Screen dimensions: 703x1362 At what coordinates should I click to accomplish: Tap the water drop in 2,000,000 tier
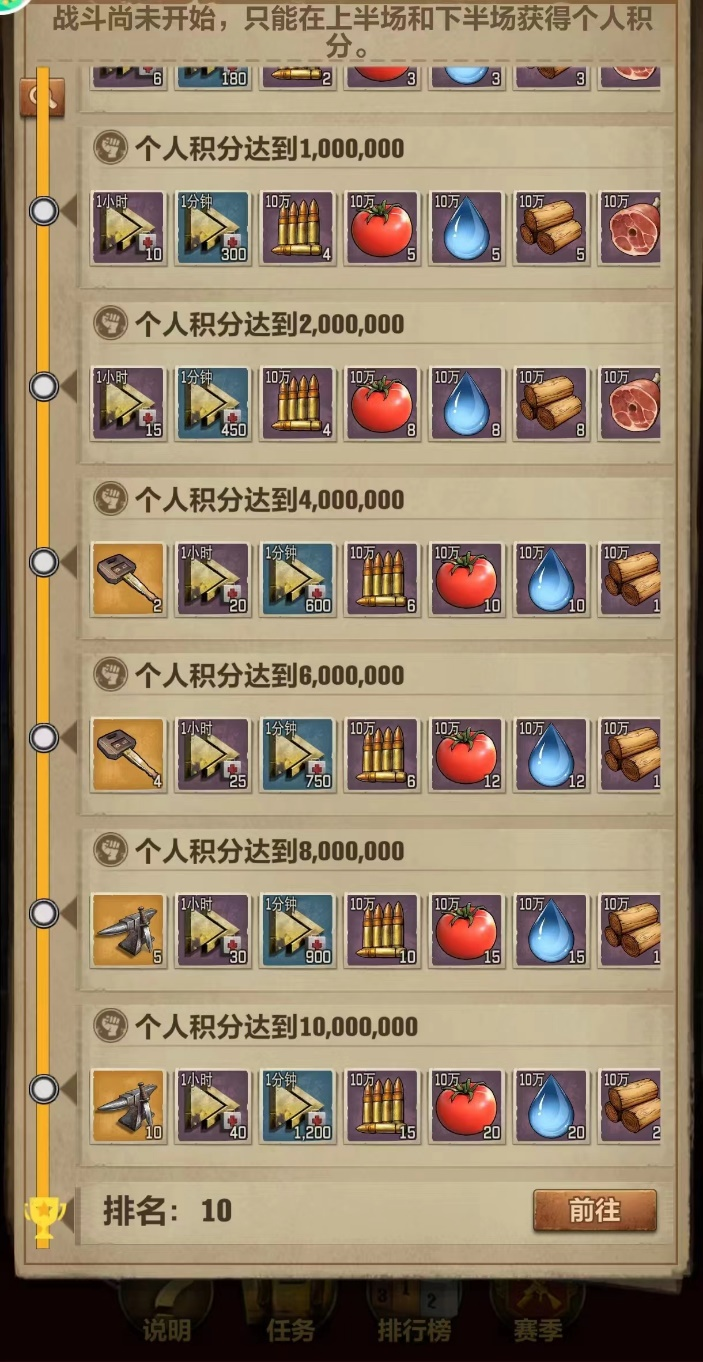click(466, 403)
